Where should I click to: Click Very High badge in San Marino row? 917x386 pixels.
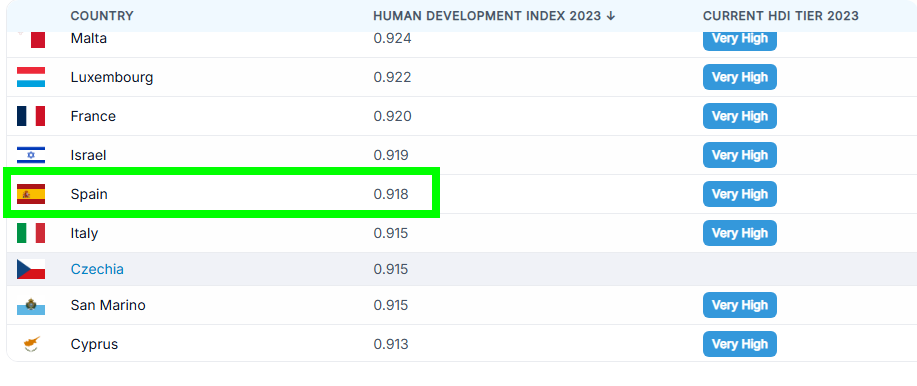tap(740, 305)
